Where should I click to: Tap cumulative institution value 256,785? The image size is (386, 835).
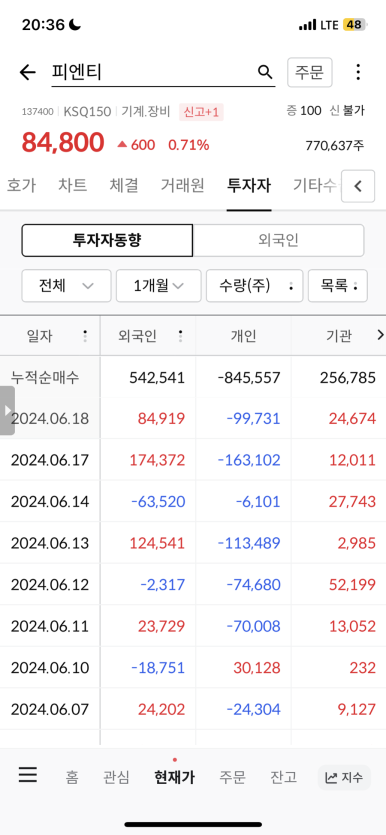[x=348, y=378]
